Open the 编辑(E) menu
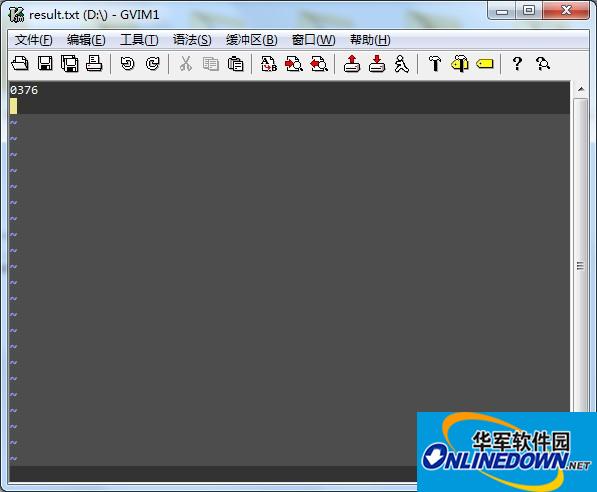597x492 pixels. click(x=86, y=40)
